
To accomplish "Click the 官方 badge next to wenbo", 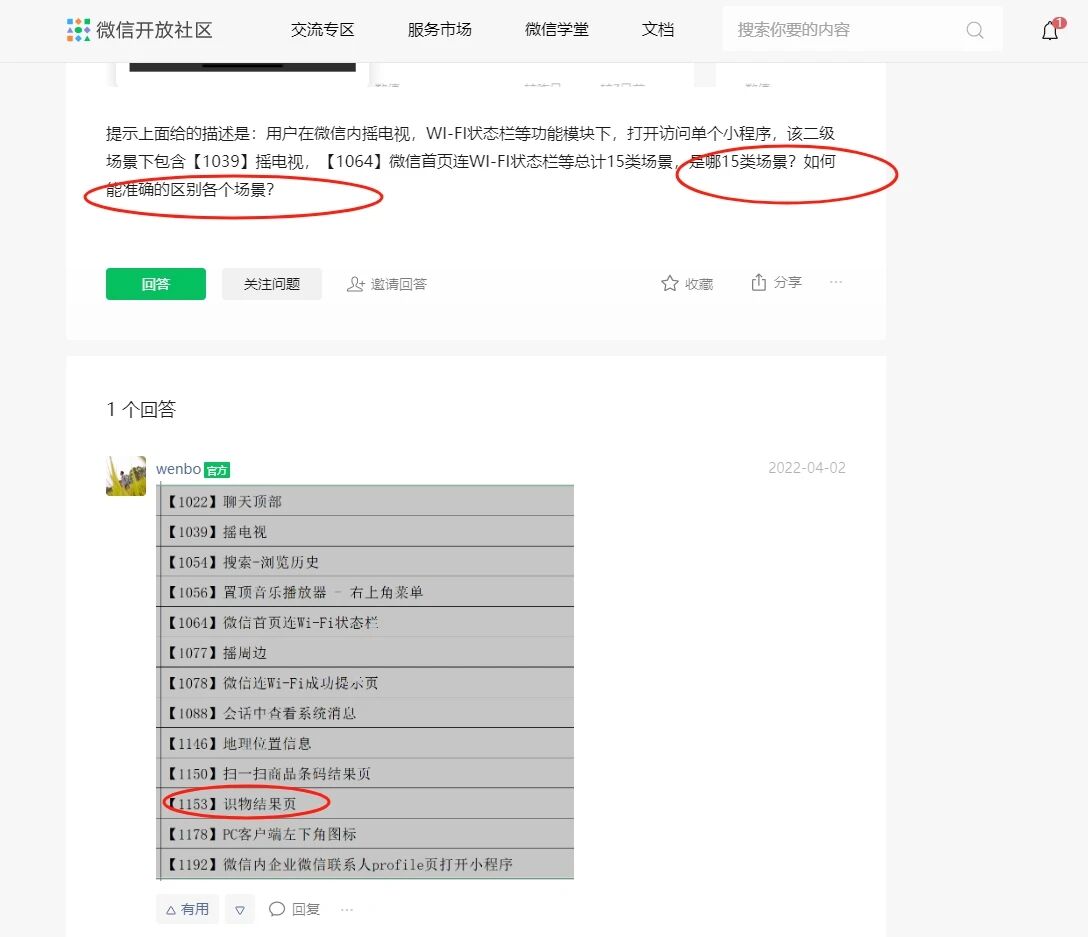I will click(x=217, y=471).
